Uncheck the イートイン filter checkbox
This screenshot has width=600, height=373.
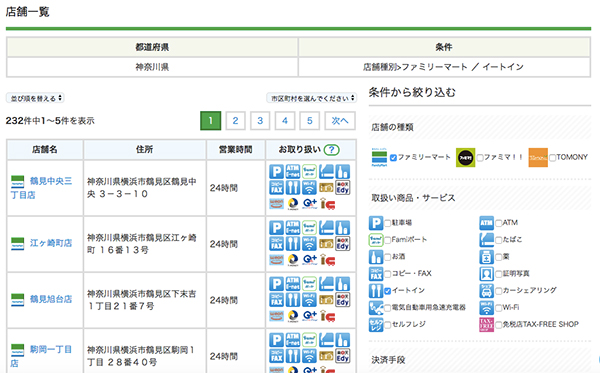click(388, 291)
